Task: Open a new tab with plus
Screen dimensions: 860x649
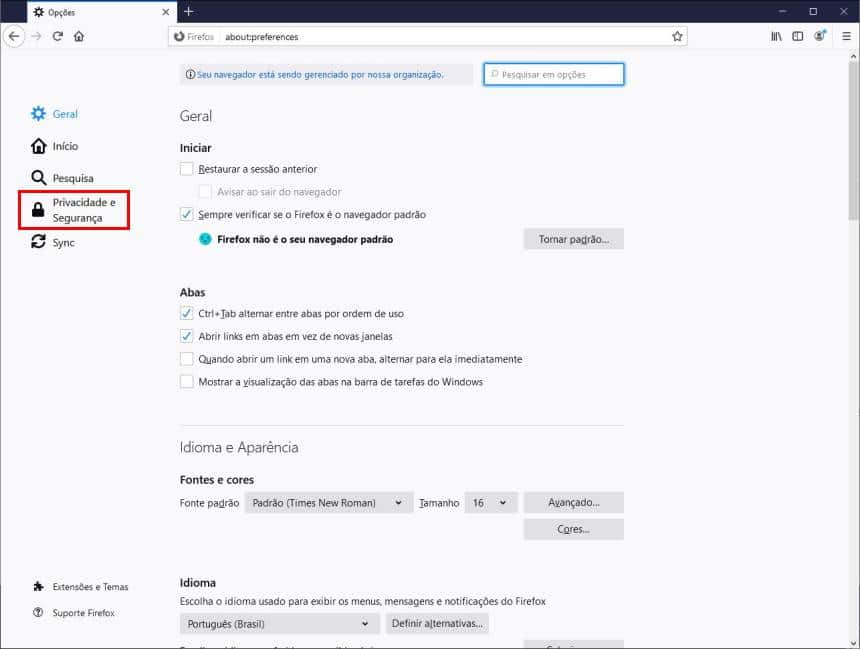Action: (189, 12)
